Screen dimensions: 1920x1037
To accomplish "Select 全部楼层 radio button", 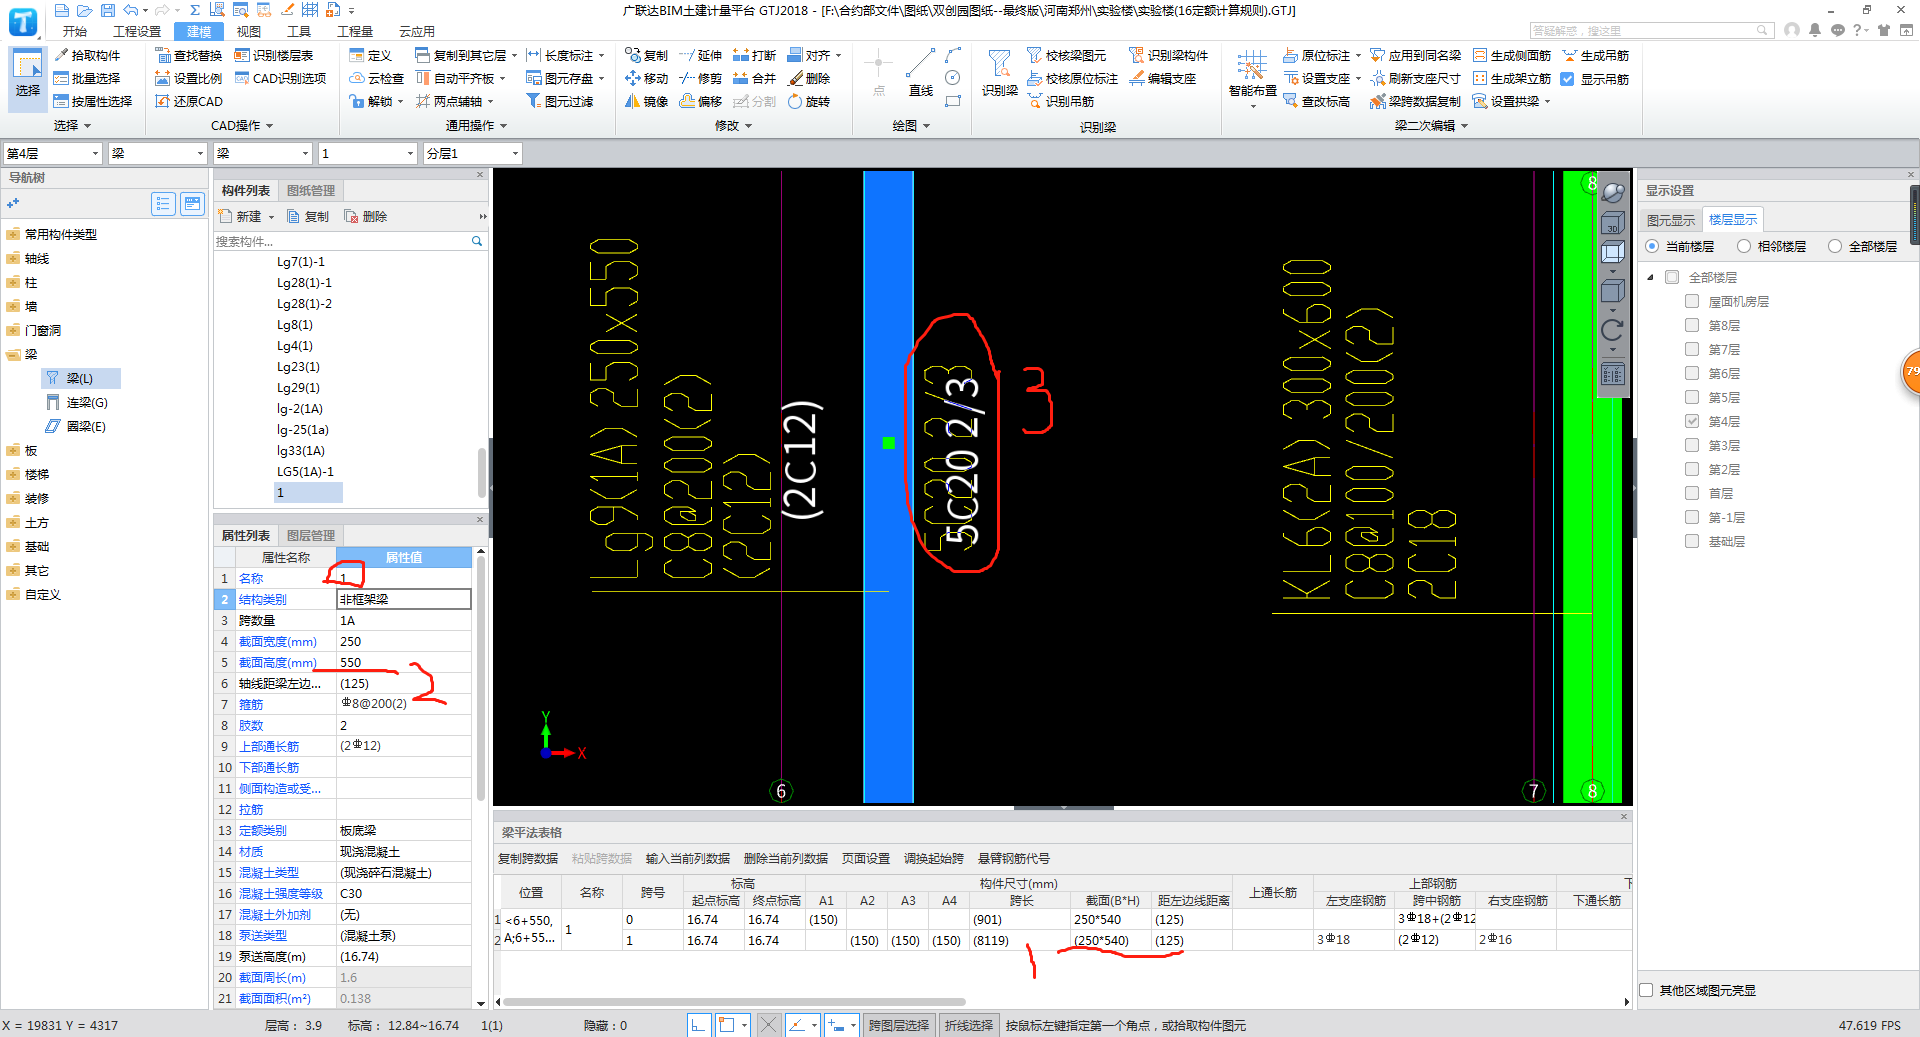I will point(1835,246).
